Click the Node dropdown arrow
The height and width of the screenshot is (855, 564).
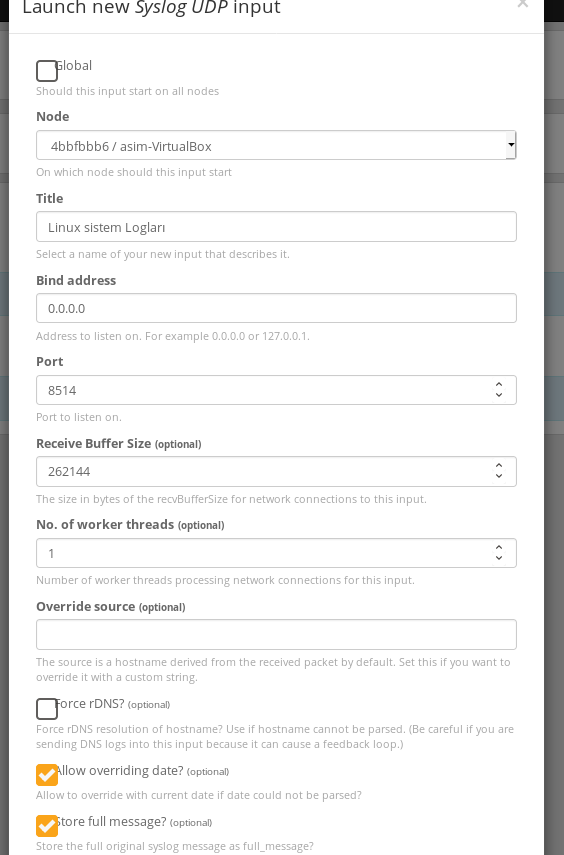tap(511, 145)
